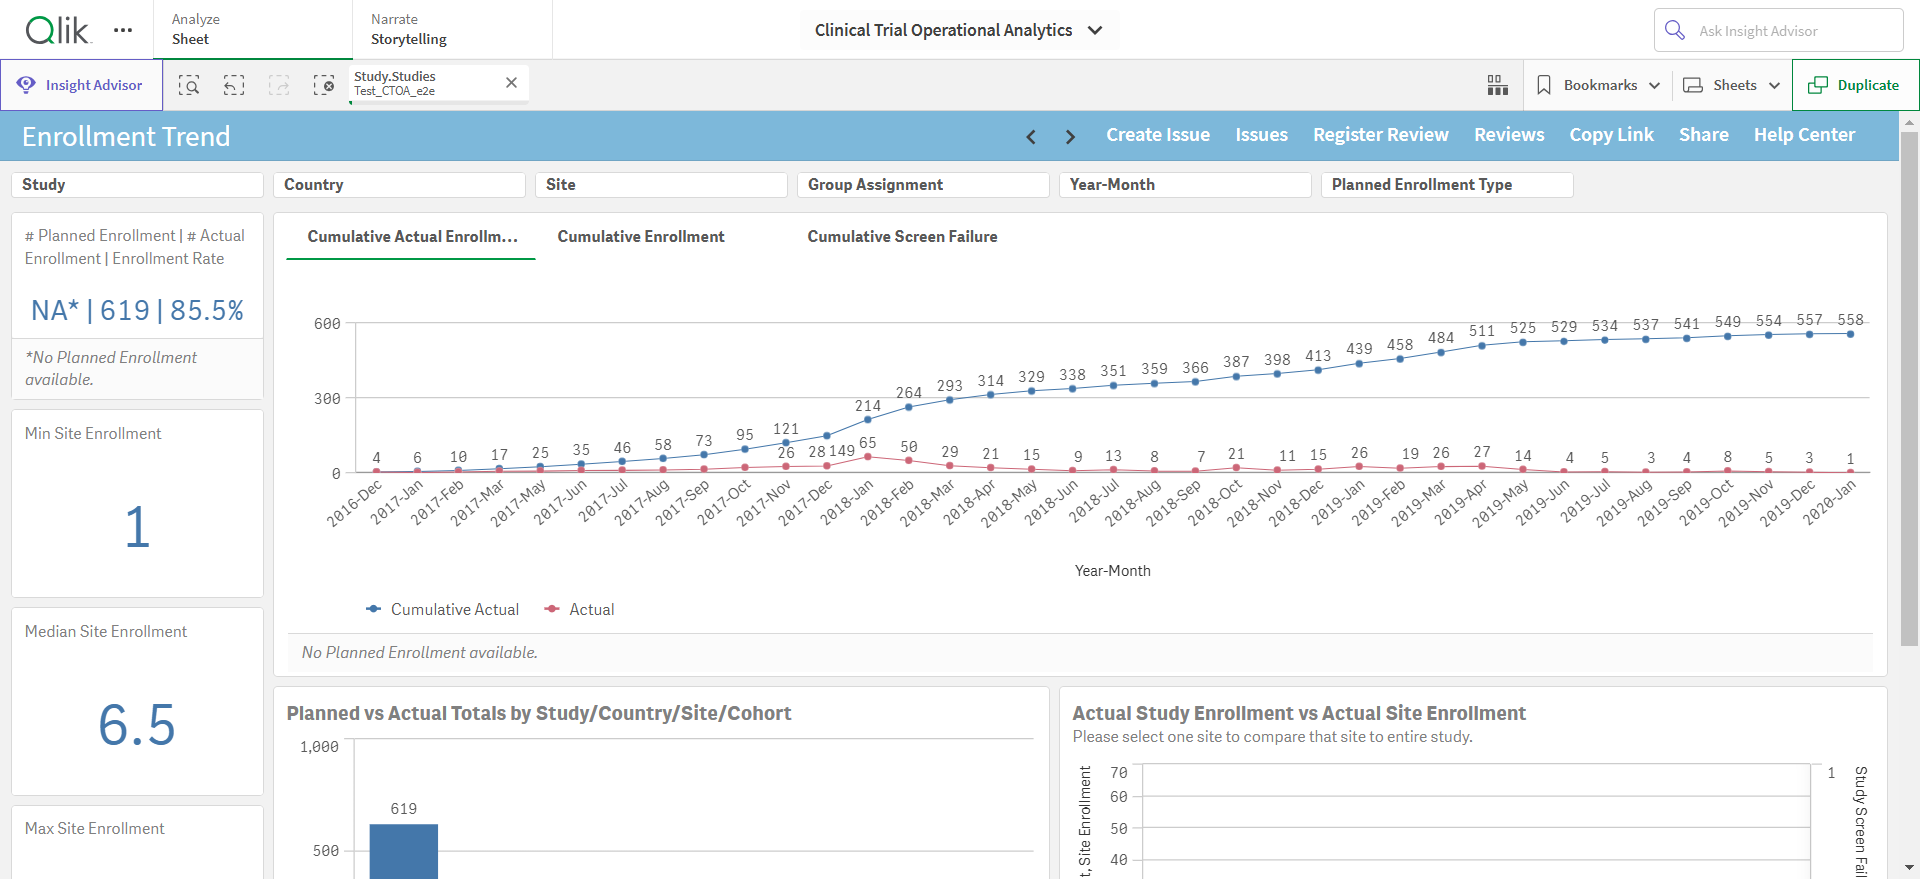Click Median Site Enrollment value 6.5

pyautogui.click(x=137, y=725)
